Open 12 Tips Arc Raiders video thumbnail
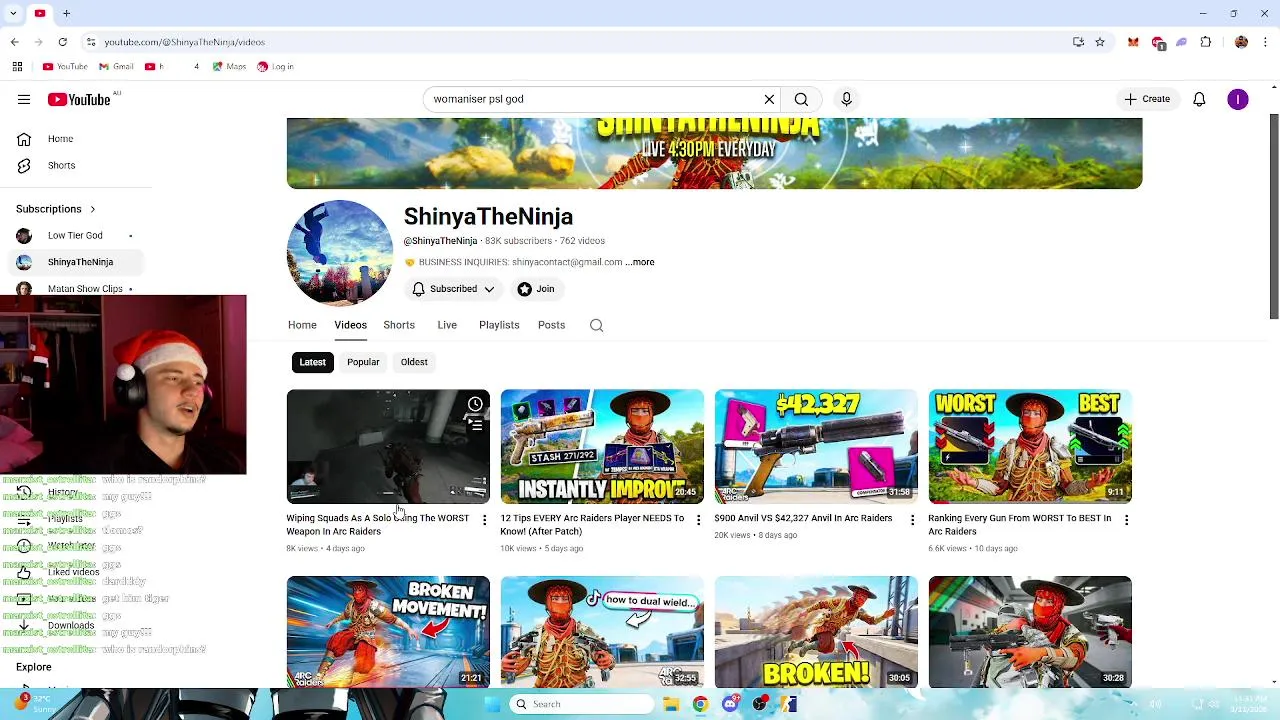This screenshot has width=1280, height=720. (x=602, y=447)
